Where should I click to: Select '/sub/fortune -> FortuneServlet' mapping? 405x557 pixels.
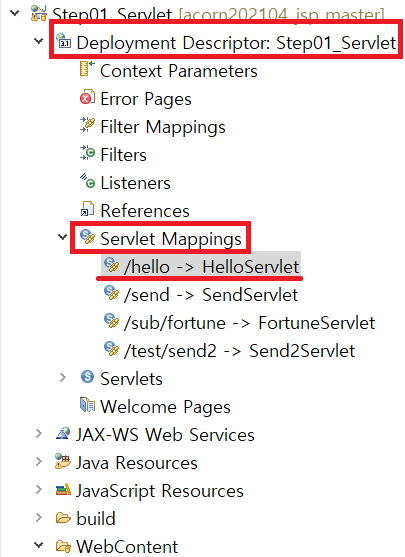[x=249, y=323]
